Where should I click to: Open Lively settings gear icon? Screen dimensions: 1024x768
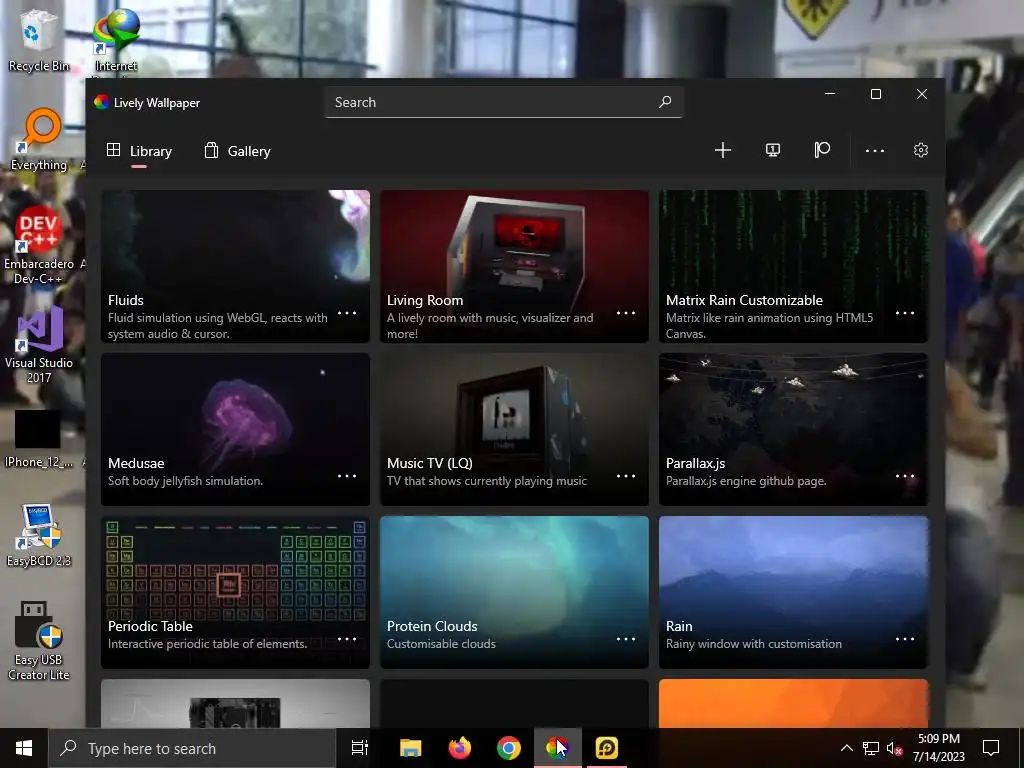click(921, 150)
